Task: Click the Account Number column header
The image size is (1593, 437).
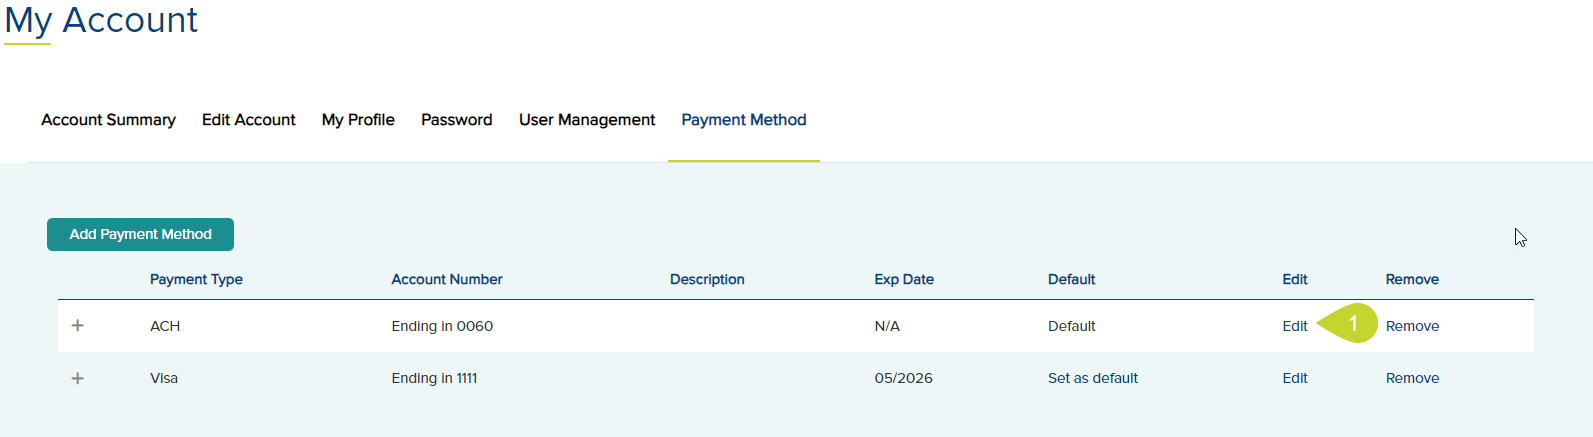Action: point(447,279)
